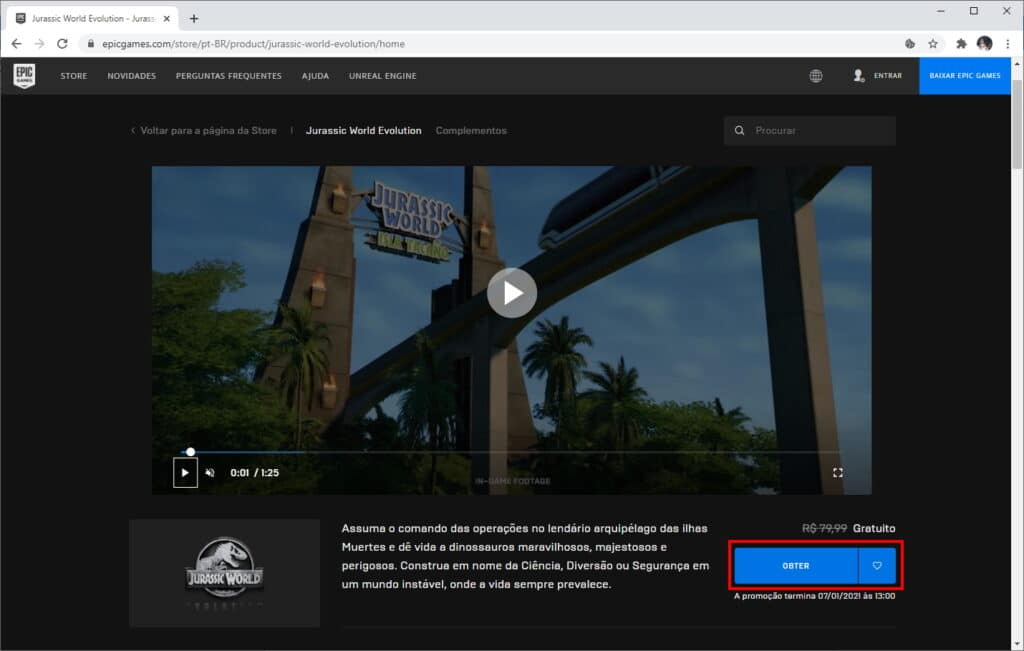The image size is (1024, 651).
Task: Click the browser address bar URL
Action: [253, 44]
